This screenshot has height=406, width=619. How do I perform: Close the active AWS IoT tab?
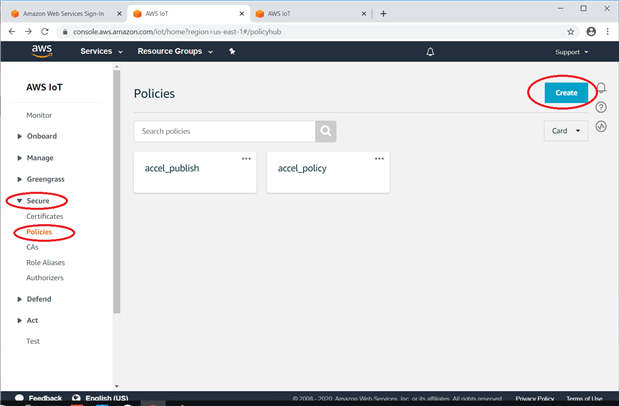coord(242,14)
